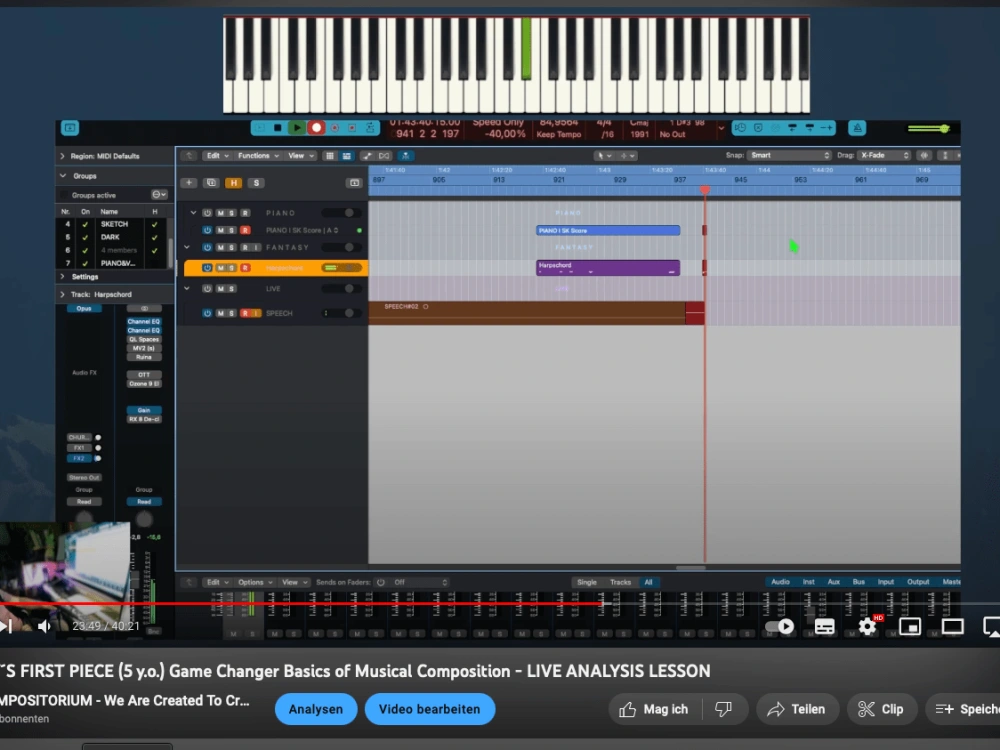Toggle the Groups active checkbox

[x=64, y=195]
